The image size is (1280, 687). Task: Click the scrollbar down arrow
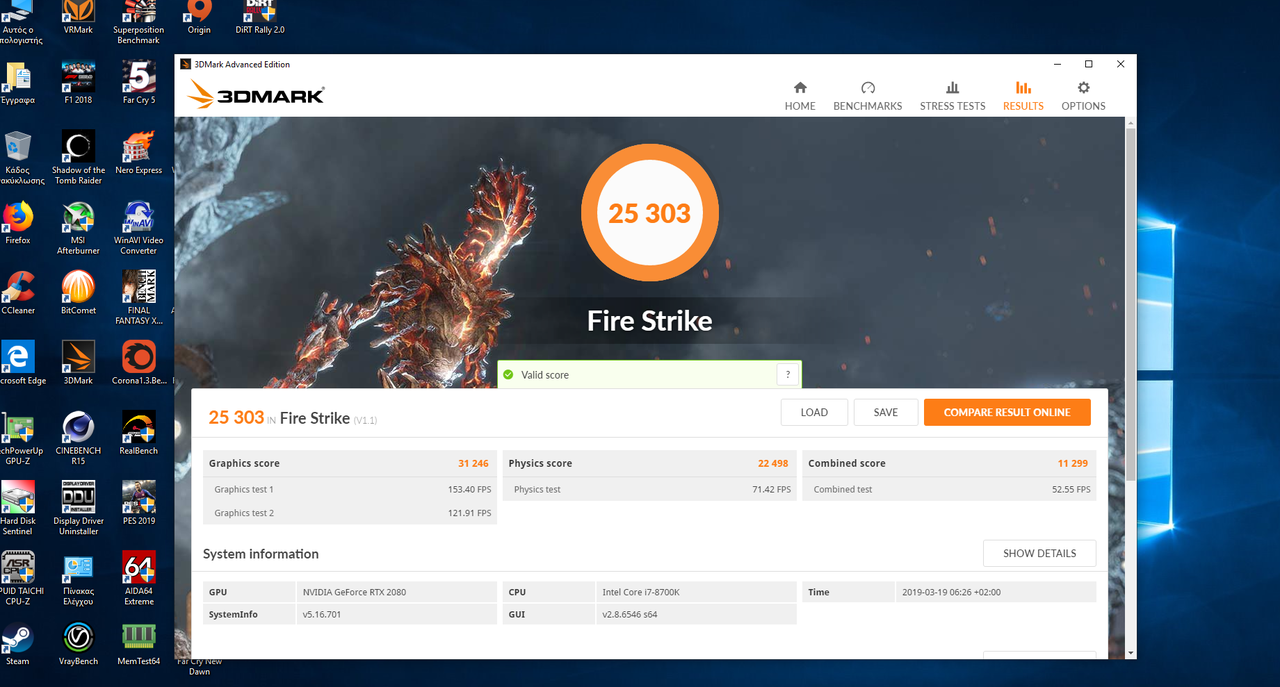1131,653
